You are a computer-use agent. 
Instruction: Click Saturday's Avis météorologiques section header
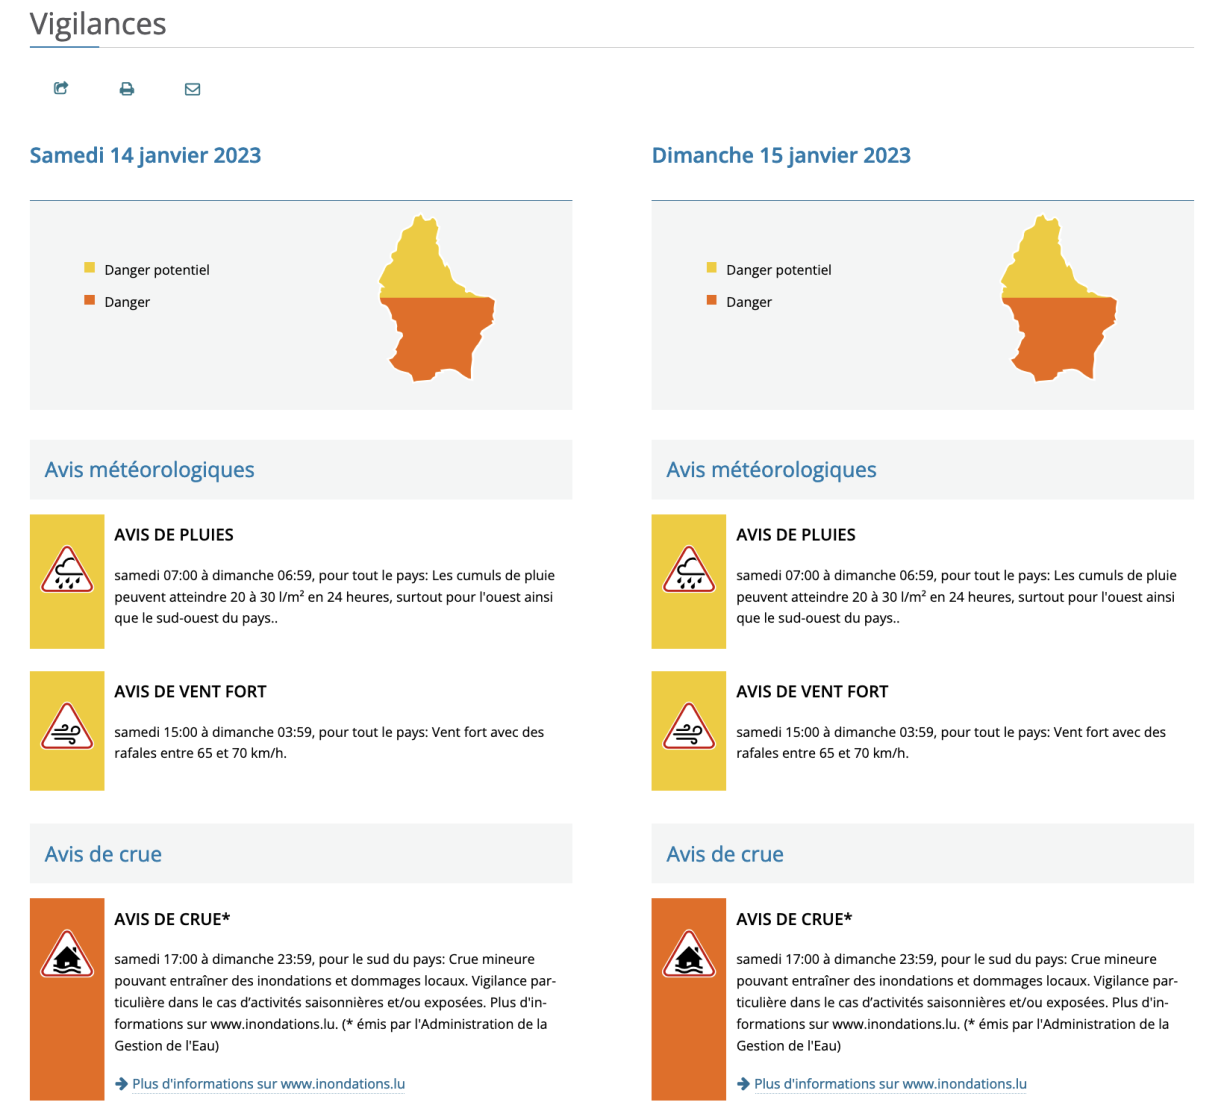(150, 470)
